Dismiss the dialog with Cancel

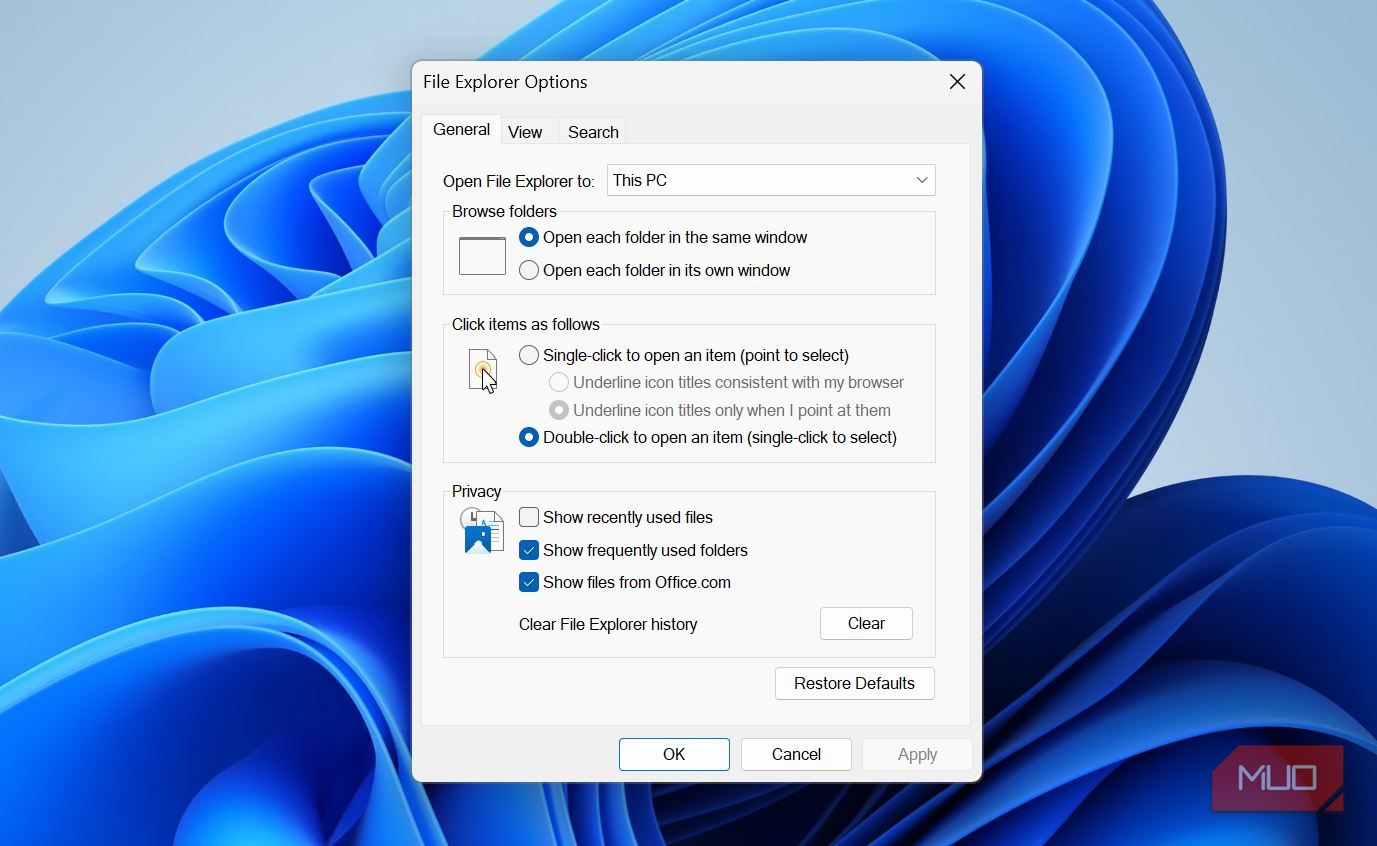(796, 754)
